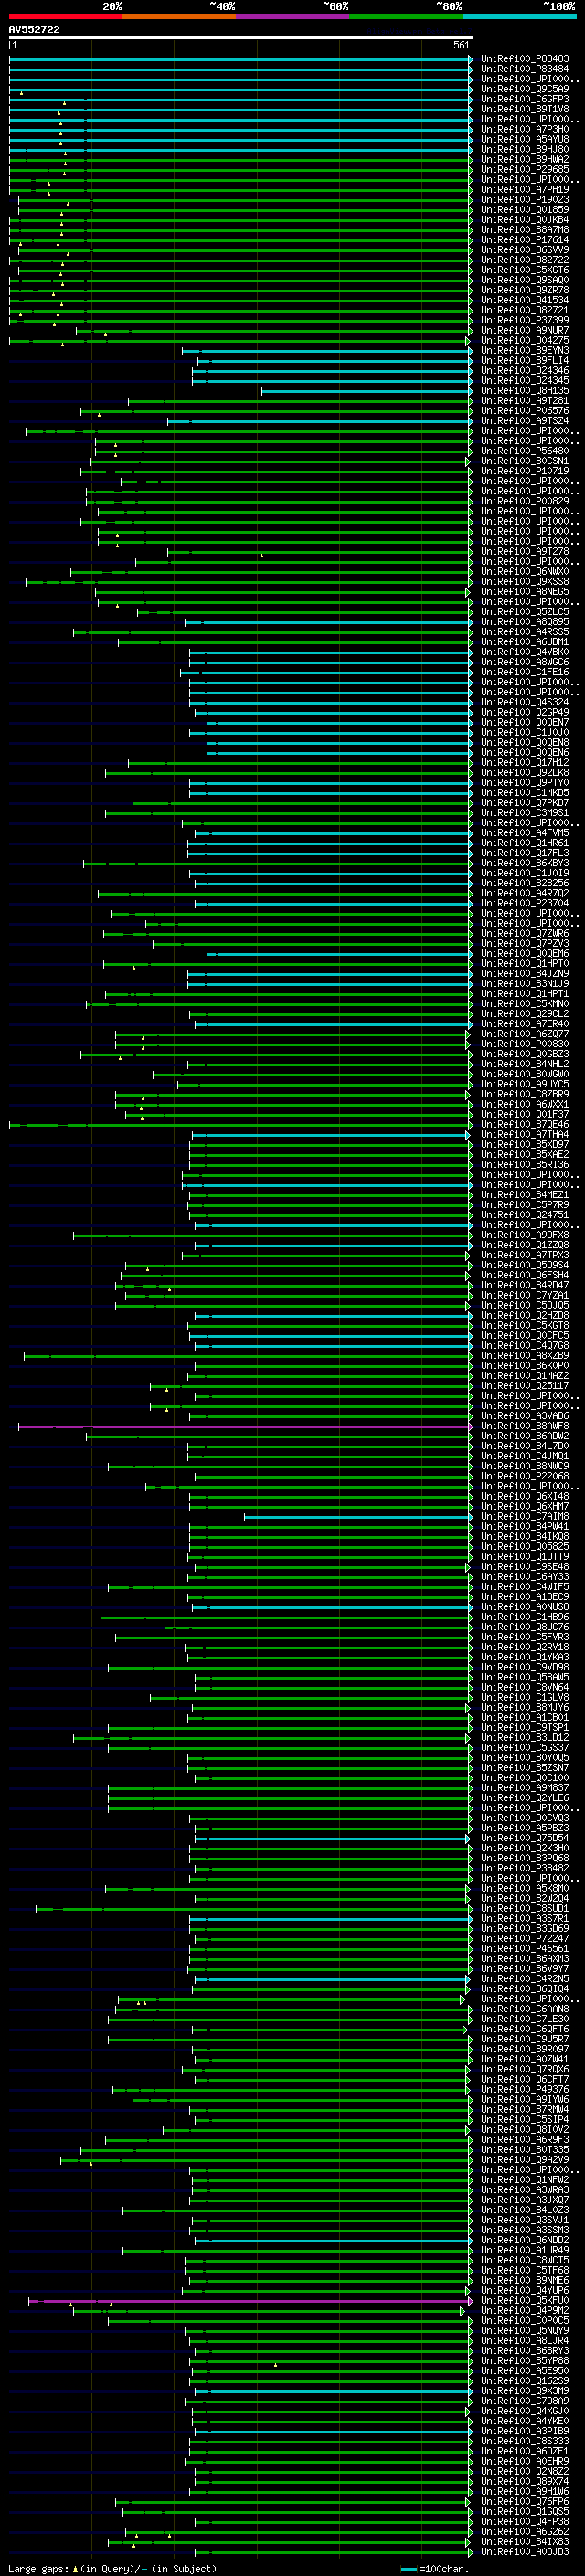
Task: Select the UniRef100_Q4P9M2 label
Action: [525, 2311]
